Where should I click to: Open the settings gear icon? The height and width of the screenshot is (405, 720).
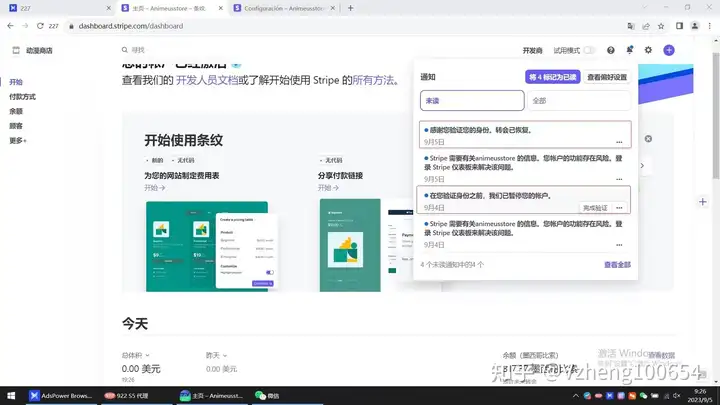(648, 50)
